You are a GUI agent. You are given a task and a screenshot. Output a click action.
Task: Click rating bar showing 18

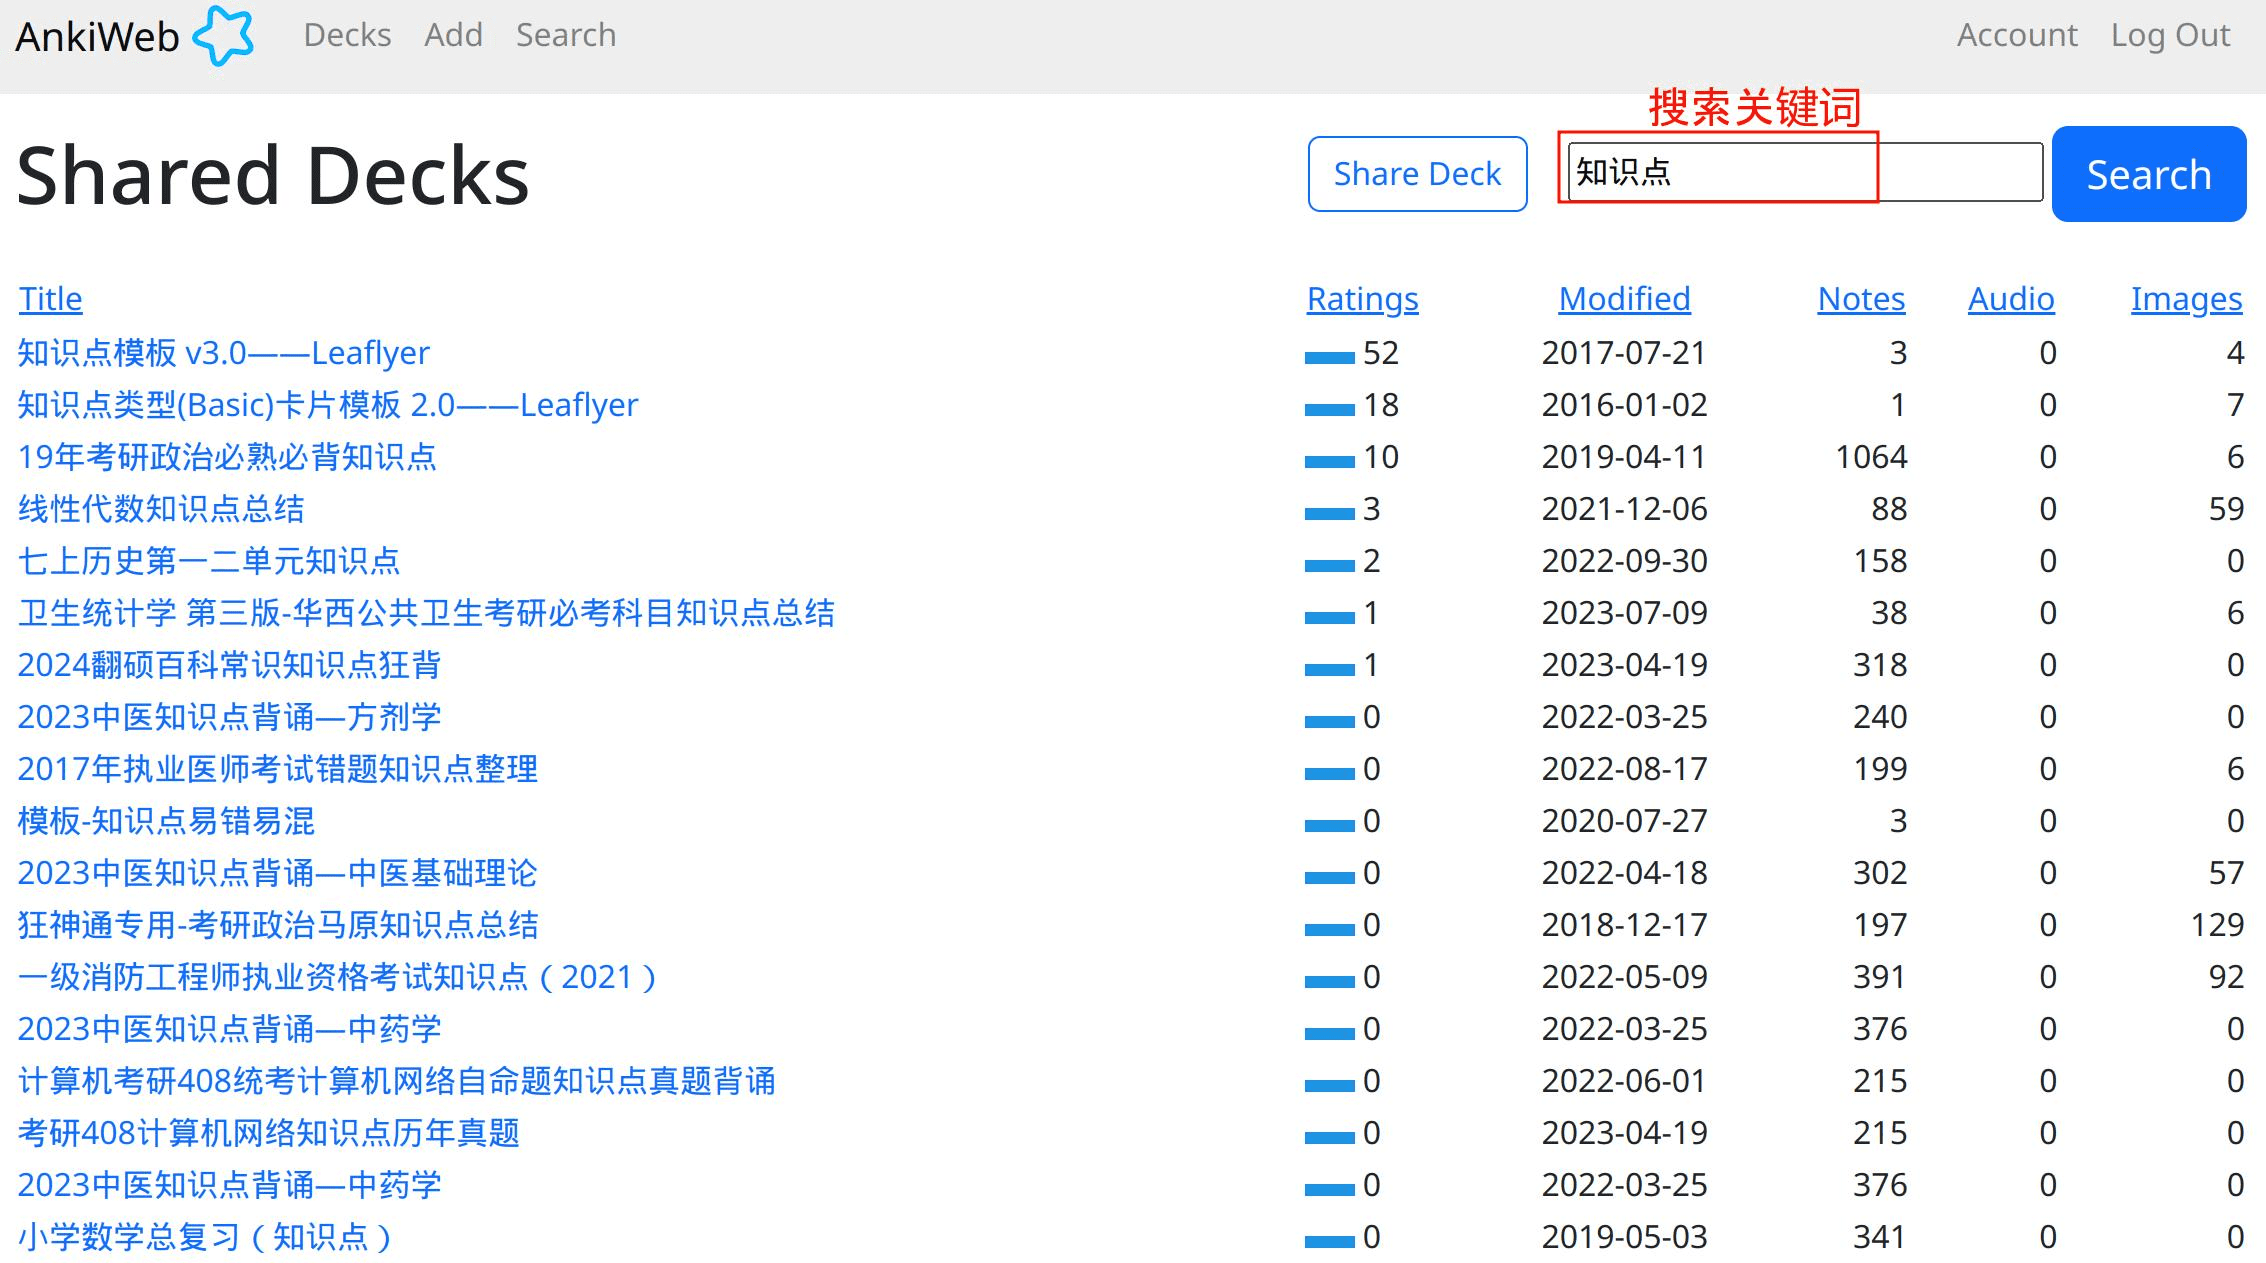[1330, 409]
